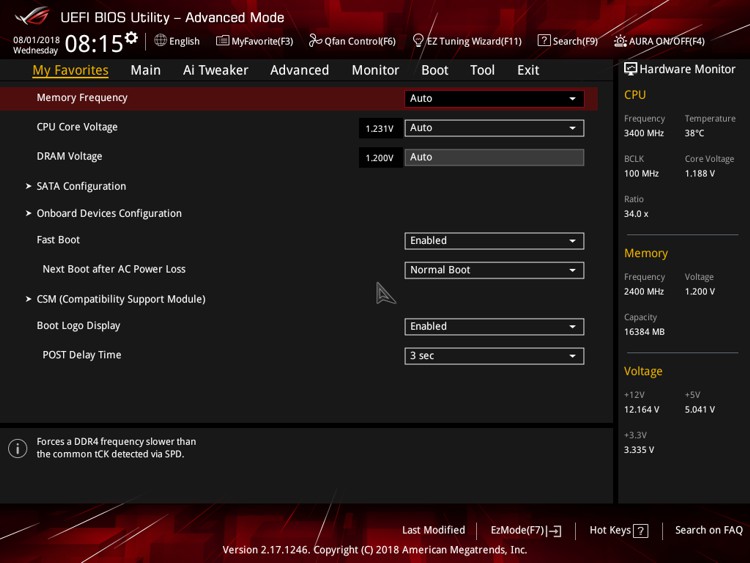Click the 08/01/2018 date text

36,40
